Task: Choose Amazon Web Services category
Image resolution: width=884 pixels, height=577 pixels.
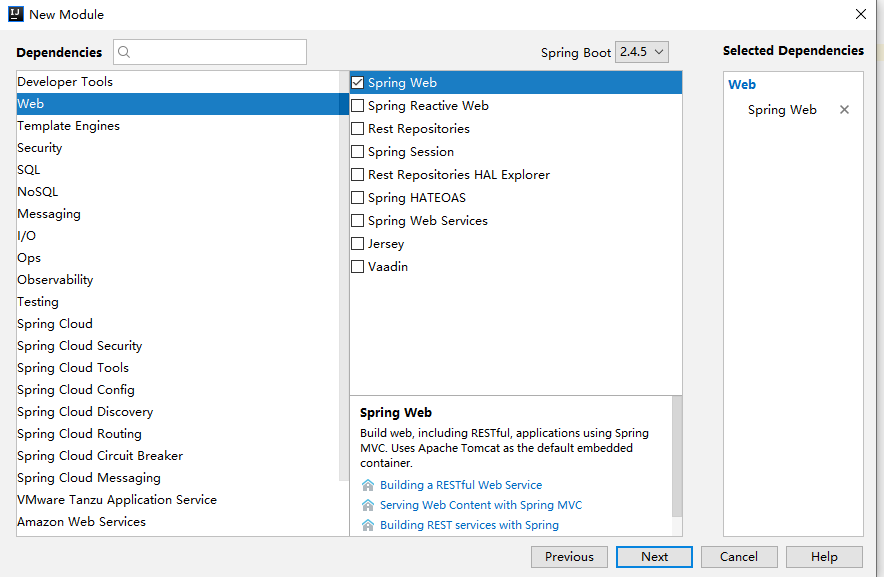Action: tap(178, 522)
